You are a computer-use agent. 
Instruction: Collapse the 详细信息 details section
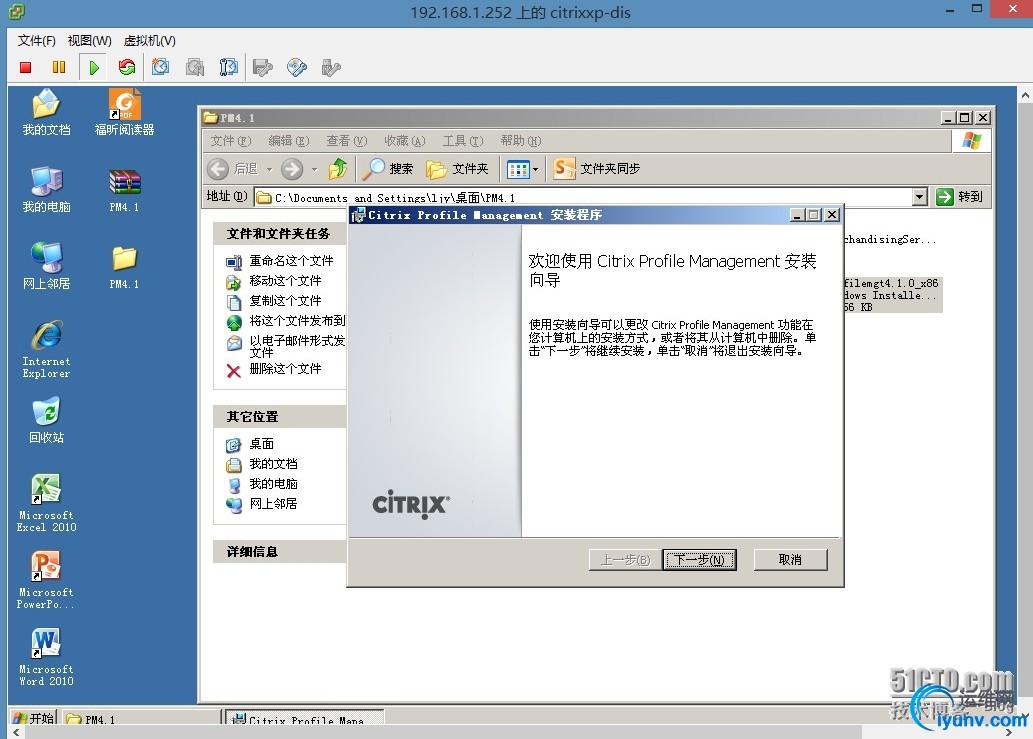click(x=279, y=551)
